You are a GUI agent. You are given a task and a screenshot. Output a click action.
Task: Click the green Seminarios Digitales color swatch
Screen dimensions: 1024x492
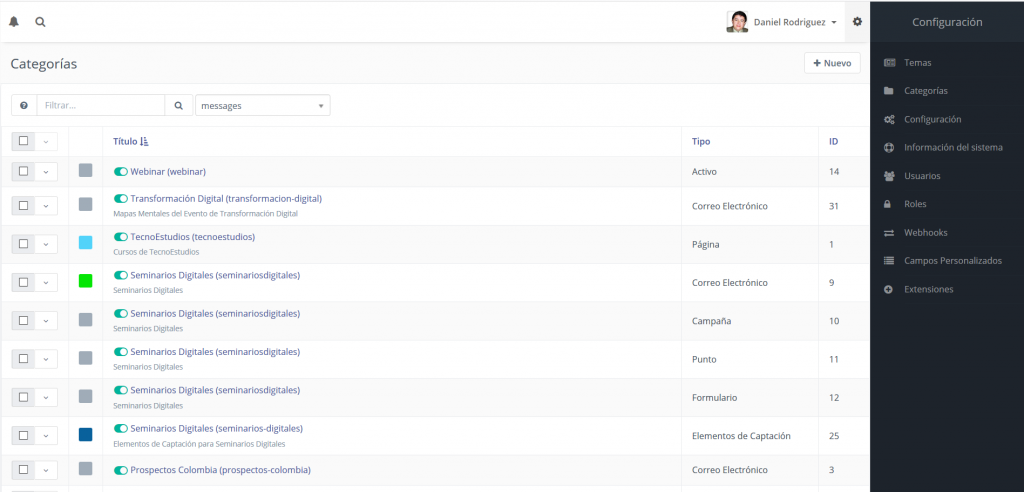tap(86, 281)
